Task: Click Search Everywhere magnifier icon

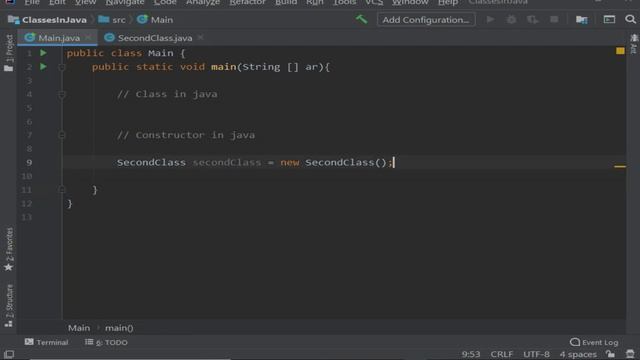Action: coord(630,20)
